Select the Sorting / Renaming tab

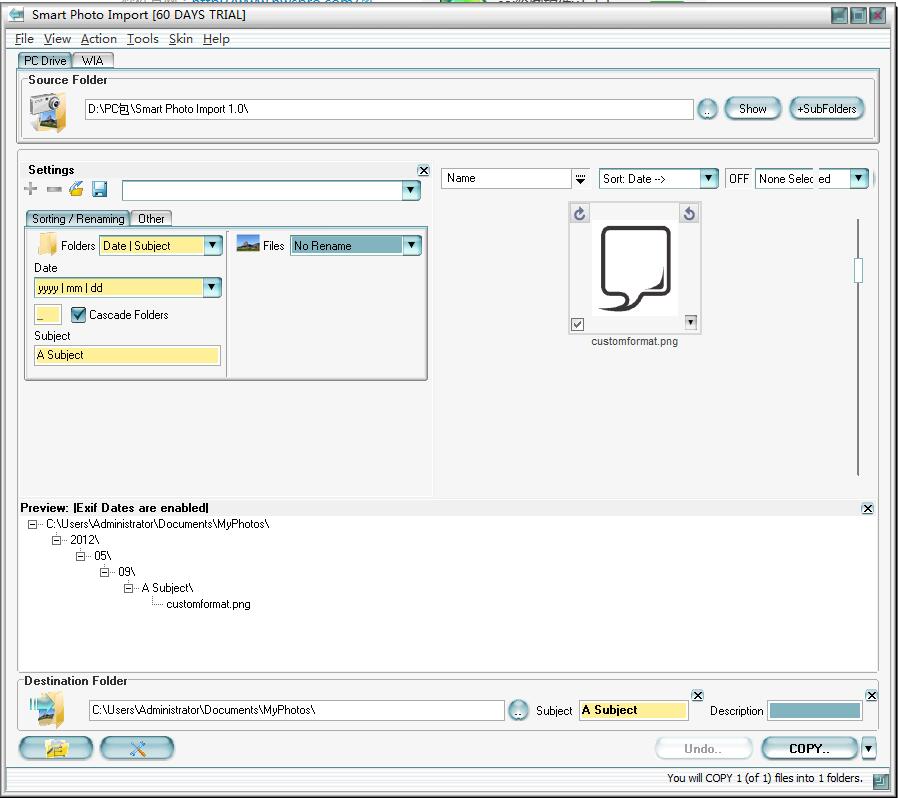(x=78, y=219)
